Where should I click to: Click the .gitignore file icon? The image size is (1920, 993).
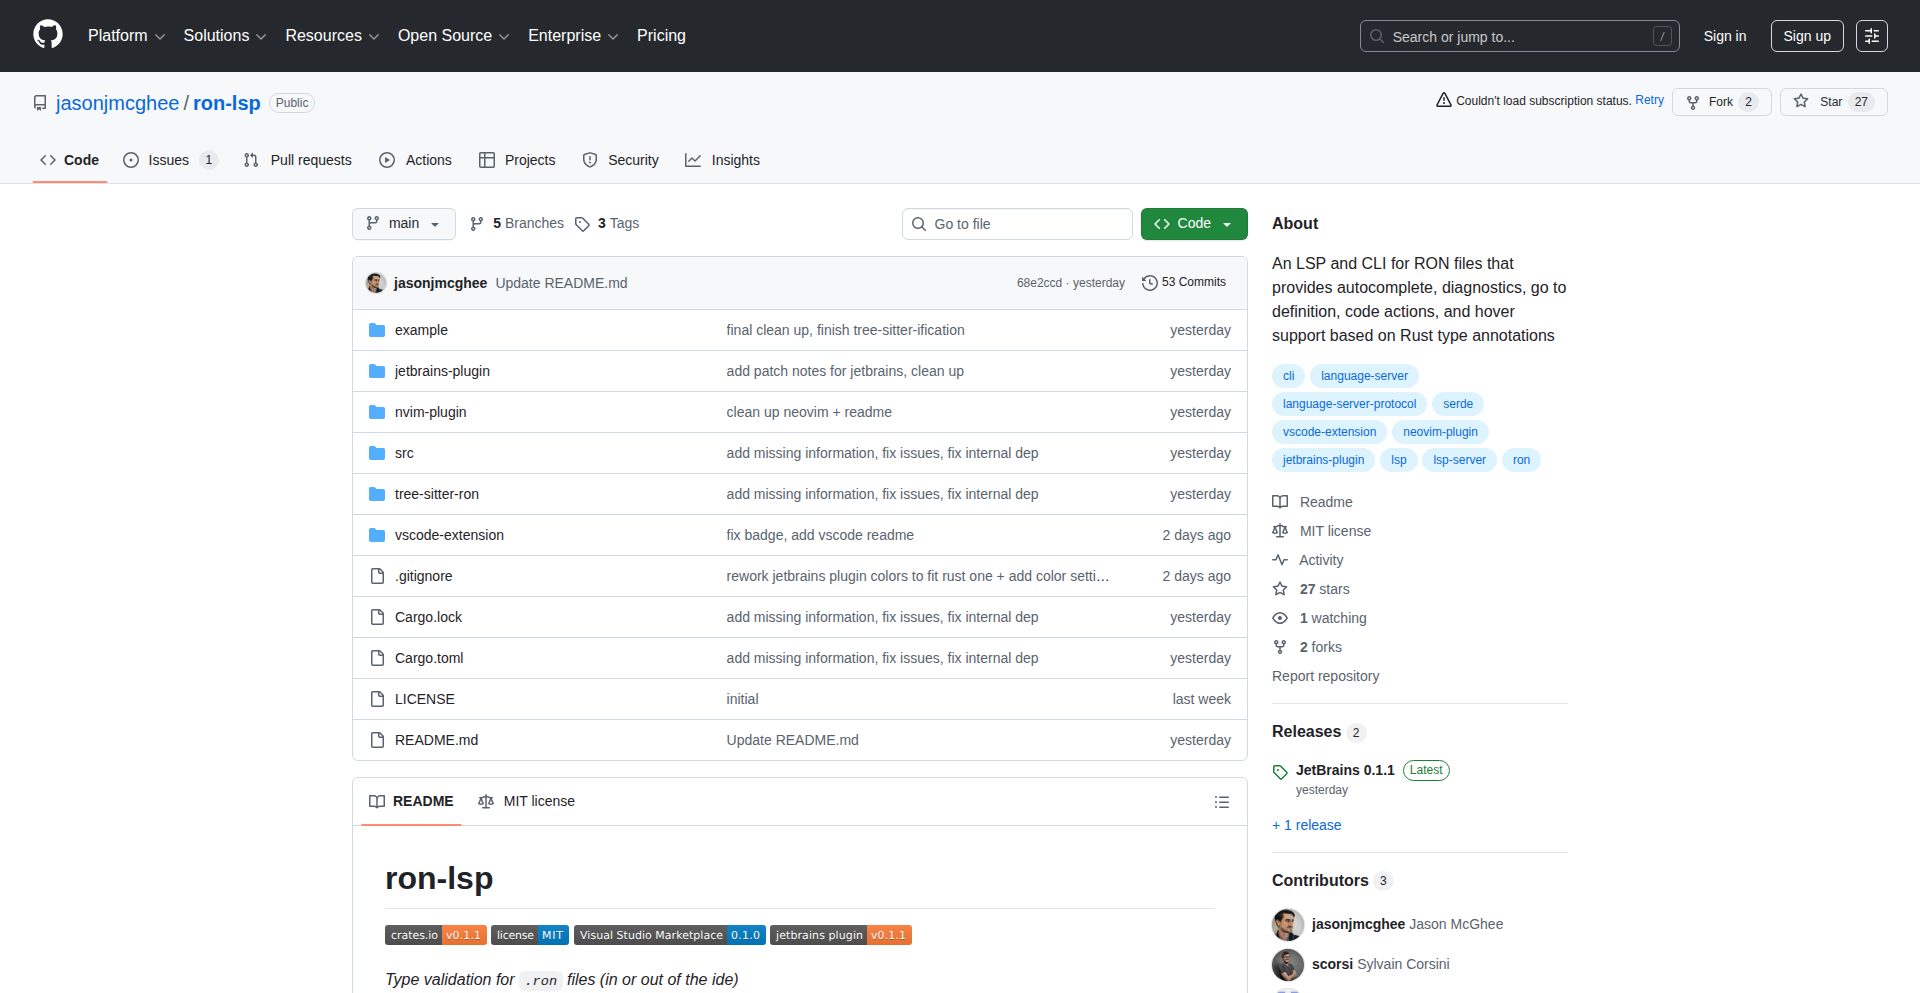point(377,576)
